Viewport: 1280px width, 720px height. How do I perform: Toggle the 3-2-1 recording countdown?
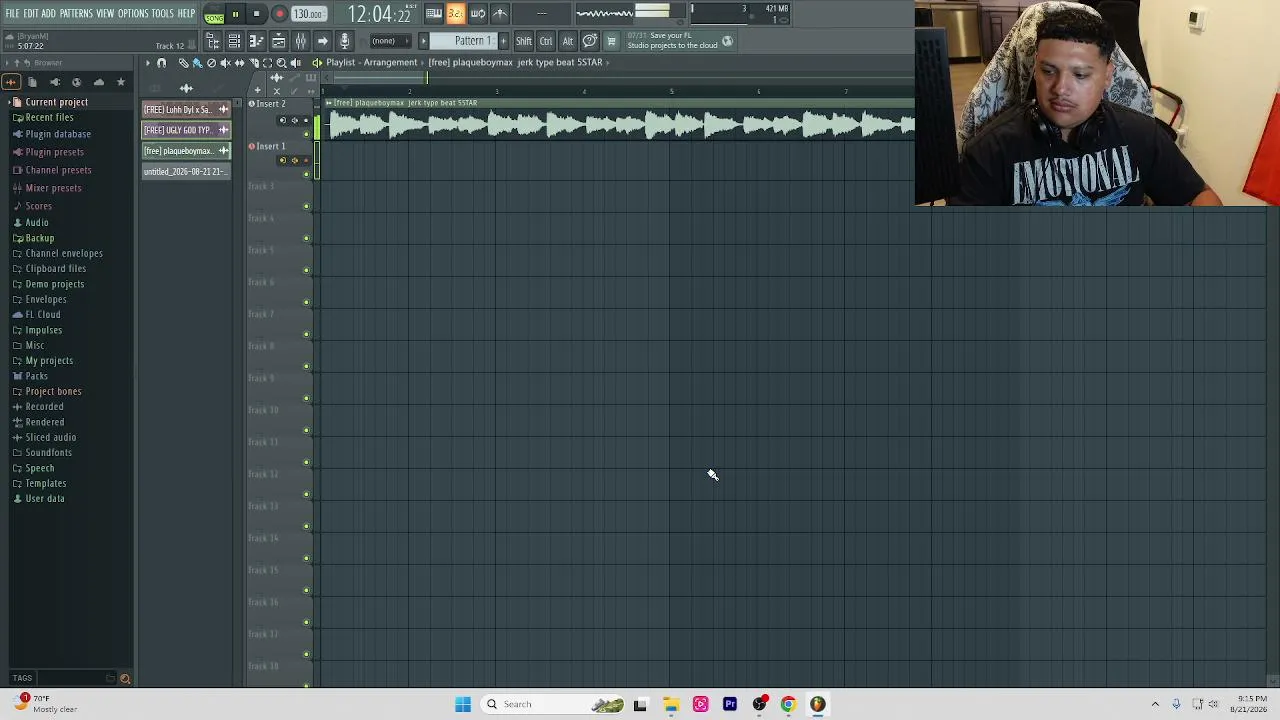tap(456, 13)
